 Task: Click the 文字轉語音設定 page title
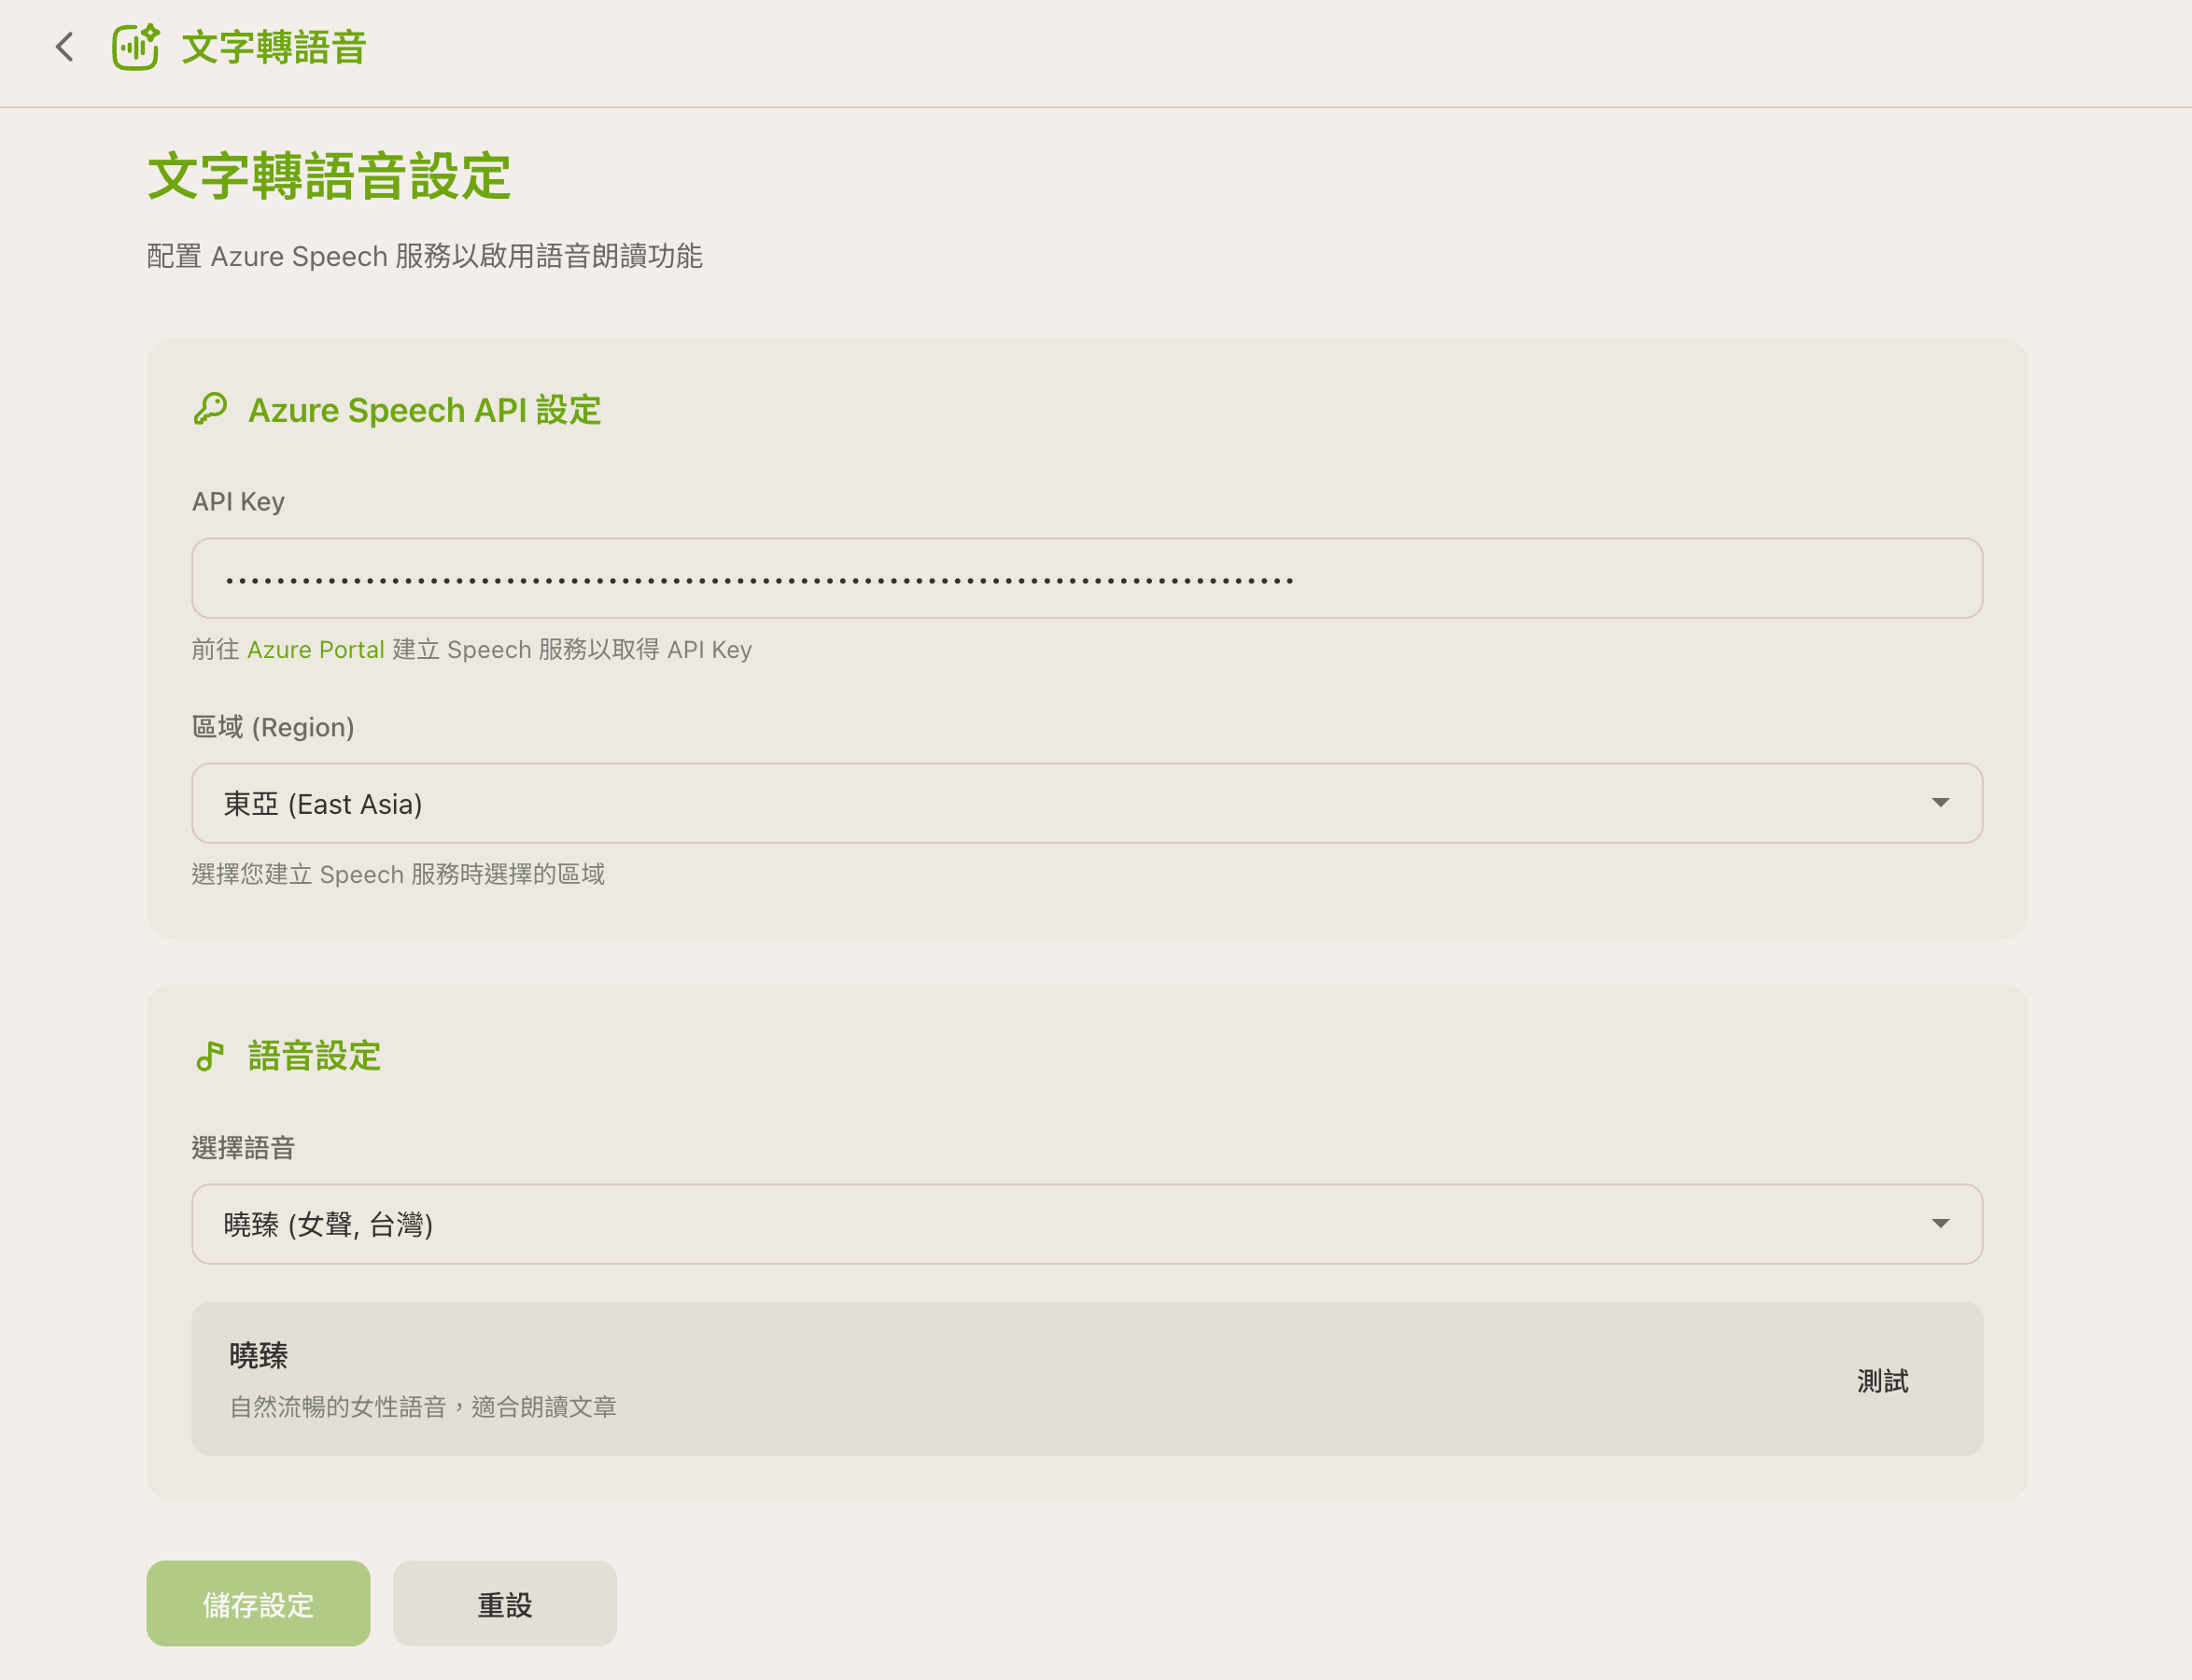[x=329, y=177]
